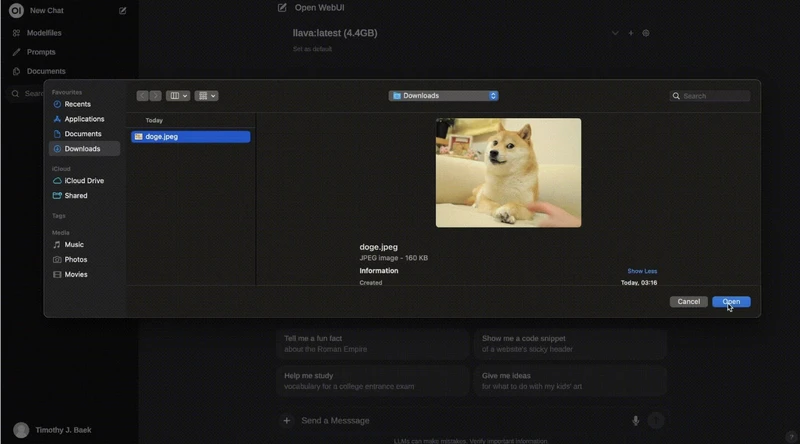The width and height of the screenshot is (800, 444).
Task: Go back with the dialog back arrow
Action: pyautogui.click(x=142, y=95)
